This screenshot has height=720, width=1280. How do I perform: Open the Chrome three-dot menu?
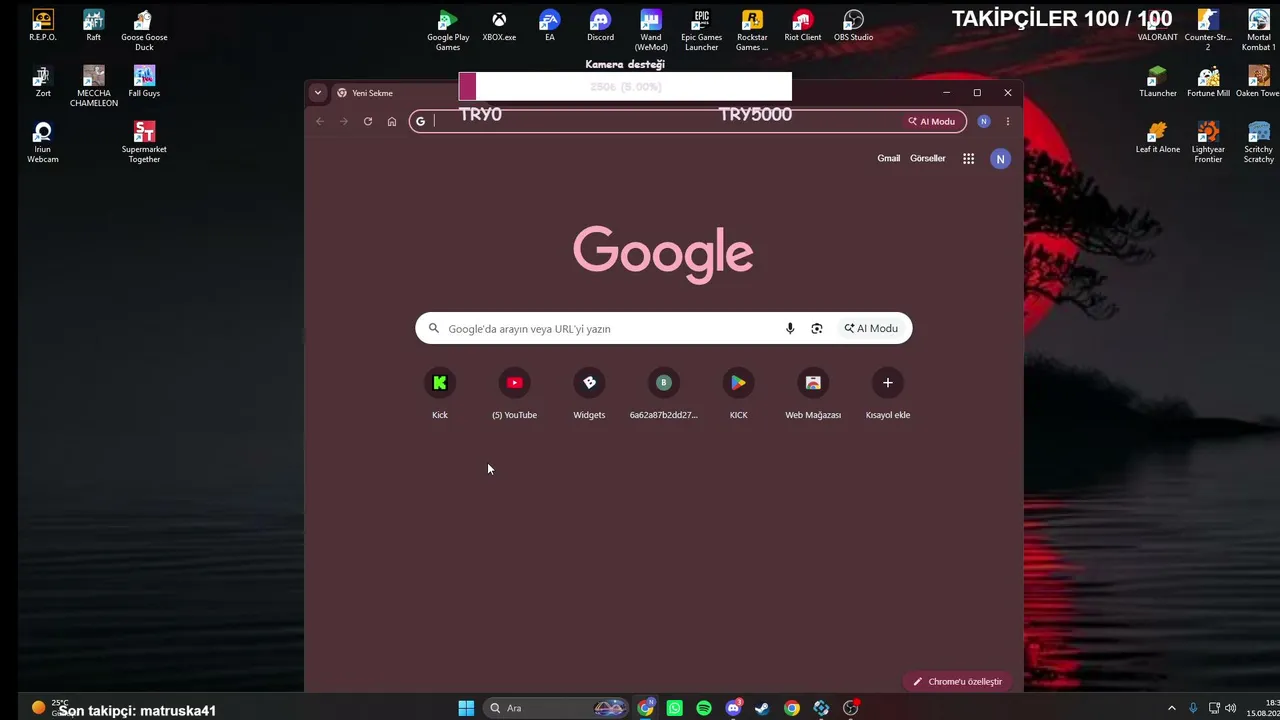1008,121
